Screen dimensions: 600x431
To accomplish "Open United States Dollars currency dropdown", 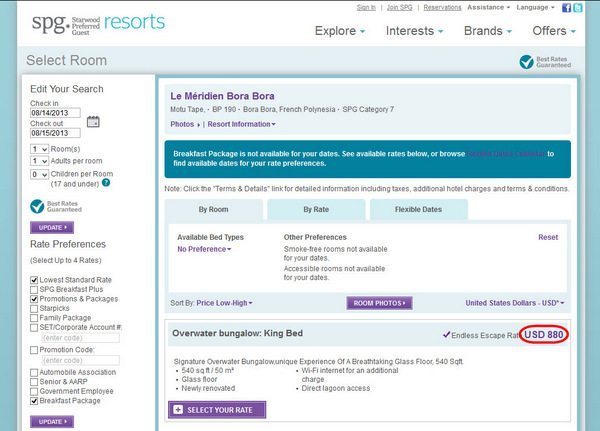I will (515, 303).
